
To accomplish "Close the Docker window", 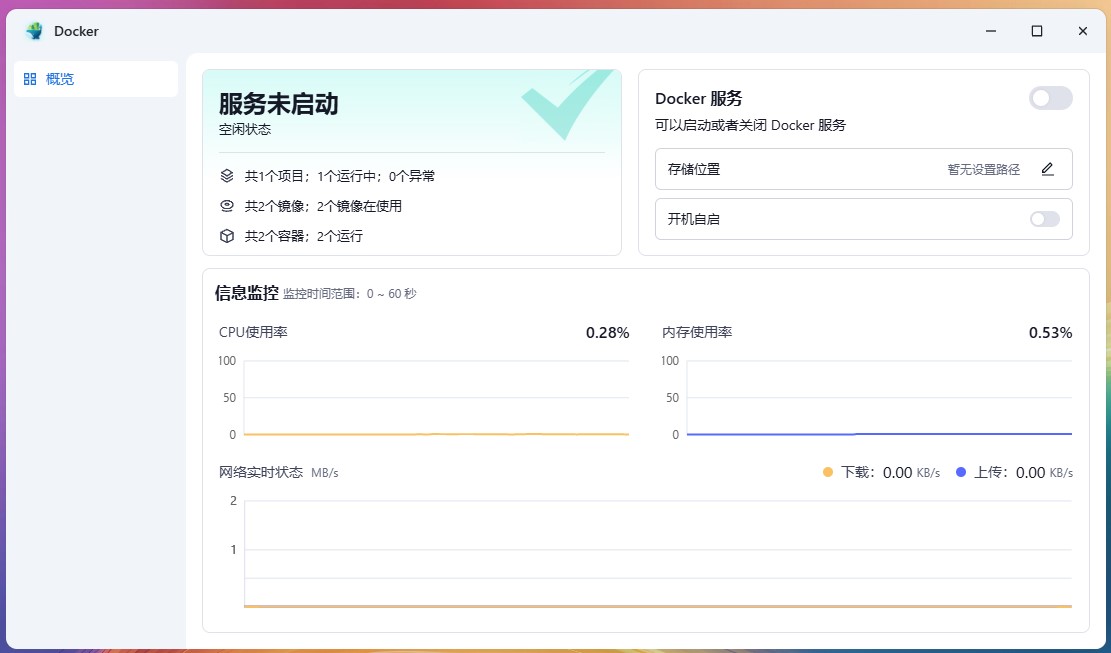I will coord(1083,31).
